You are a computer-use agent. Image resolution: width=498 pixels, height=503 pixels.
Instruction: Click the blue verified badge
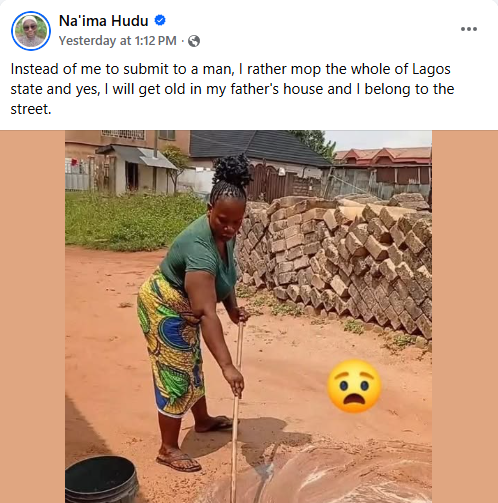tap(160, 20)
